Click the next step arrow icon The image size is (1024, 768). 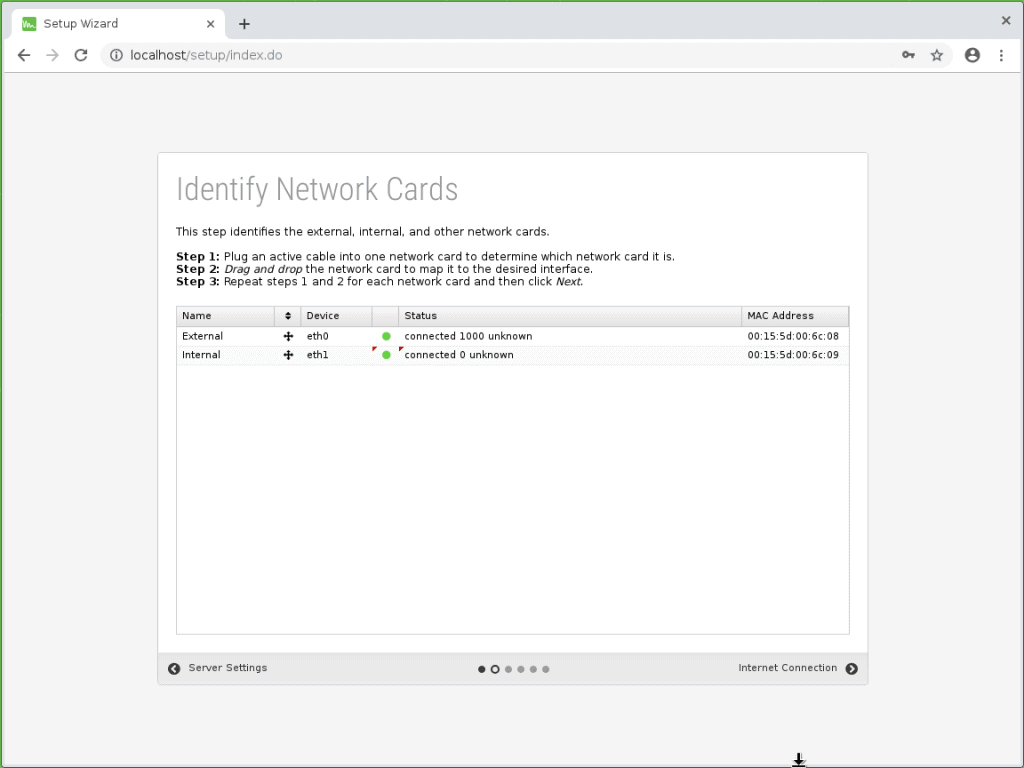pyautogui.click(x=852, y=669)
